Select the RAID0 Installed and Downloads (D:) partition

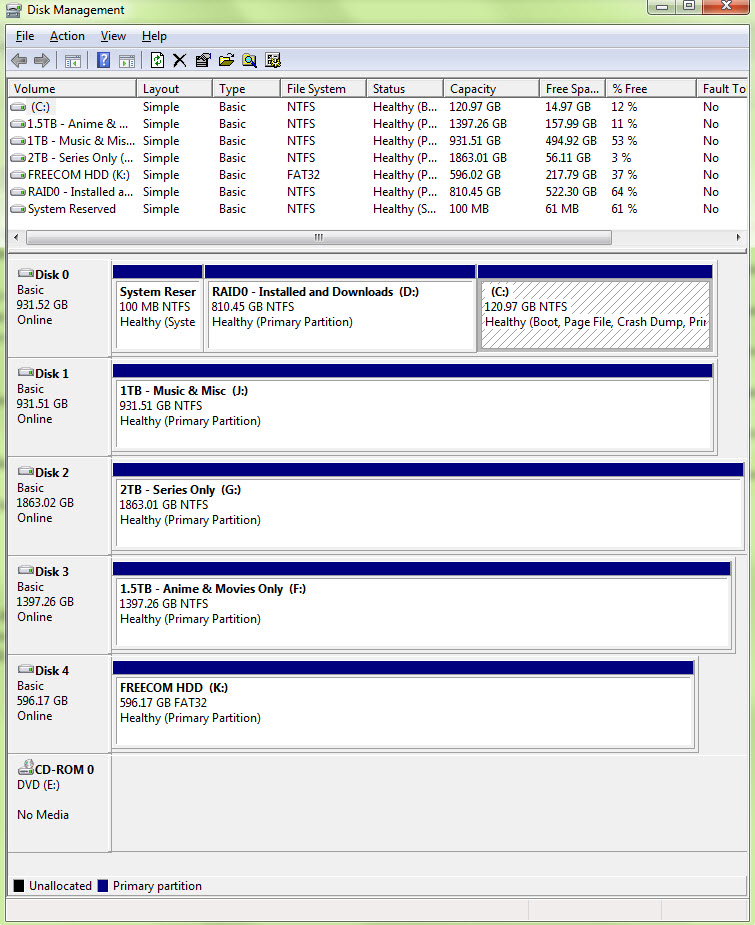click(340, 308)
